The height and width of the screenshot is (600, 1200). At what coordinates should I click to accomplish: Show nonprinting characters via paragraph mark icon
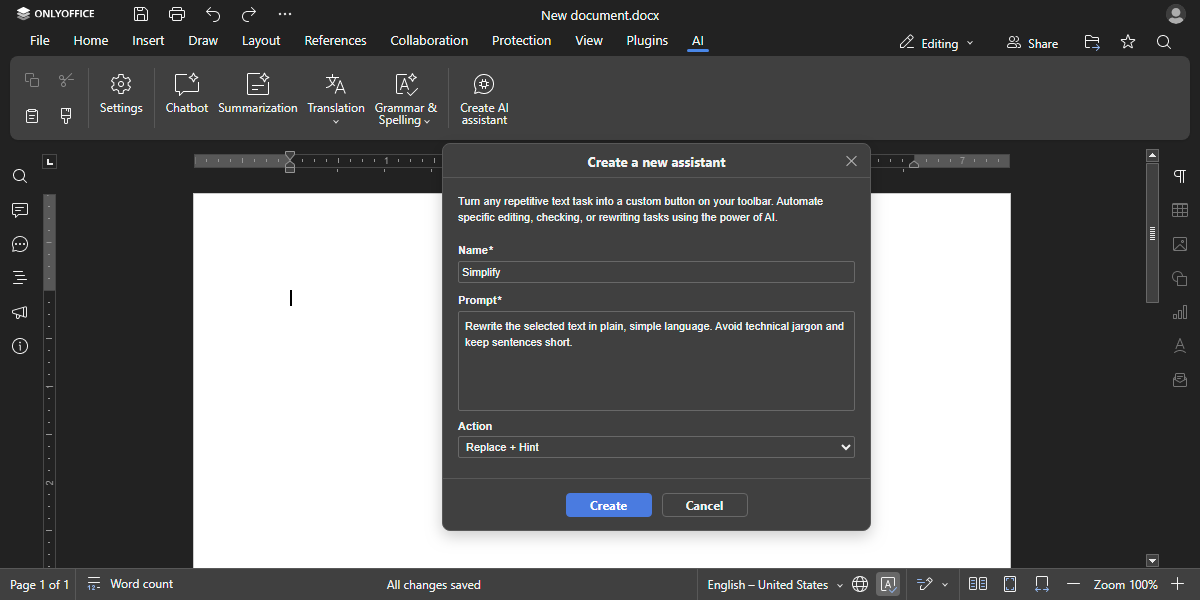coord(1180,176)
